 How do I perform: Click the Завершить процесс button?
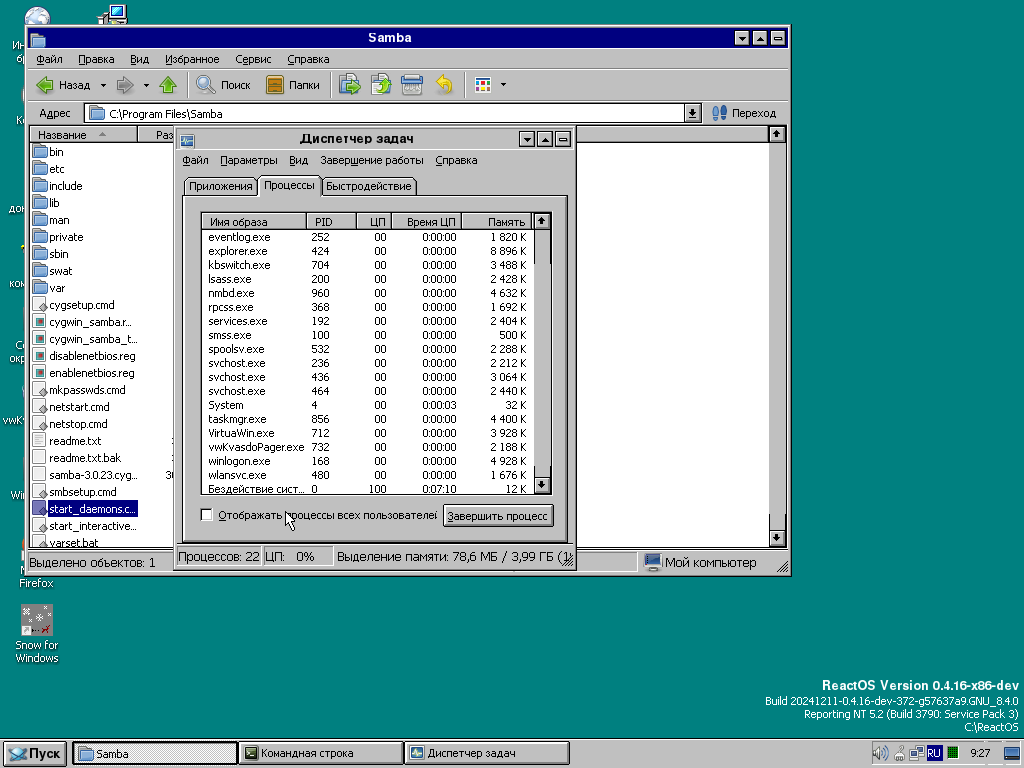tap(498, 516)
